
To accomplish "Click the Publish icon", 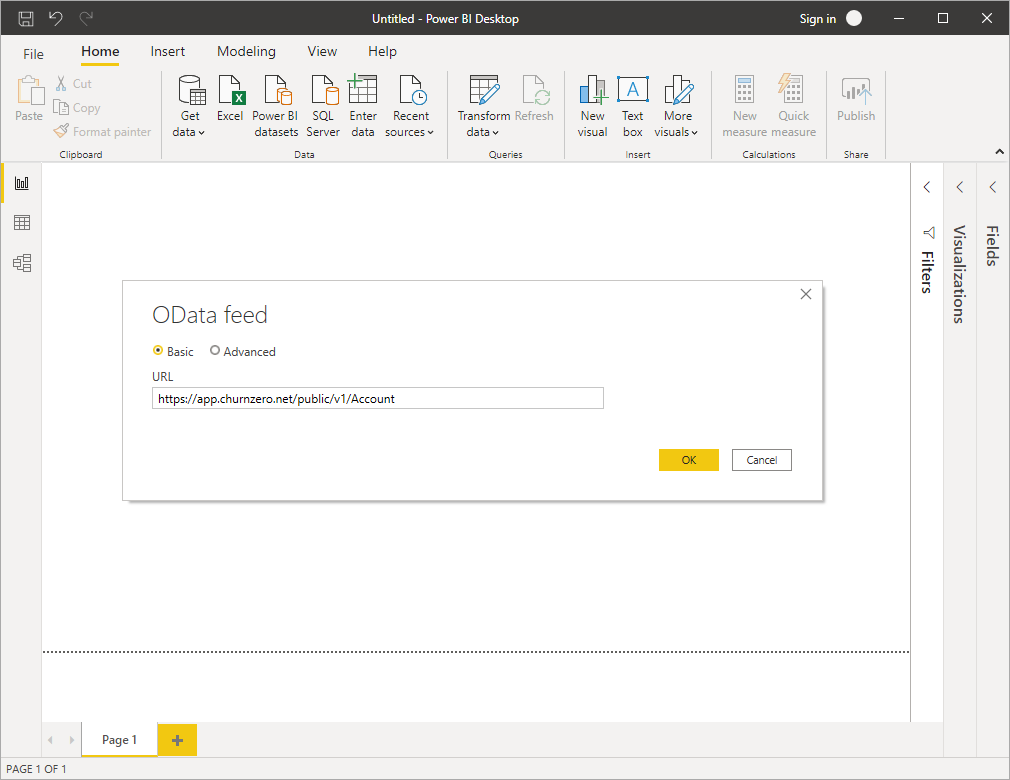I will 856,90.
